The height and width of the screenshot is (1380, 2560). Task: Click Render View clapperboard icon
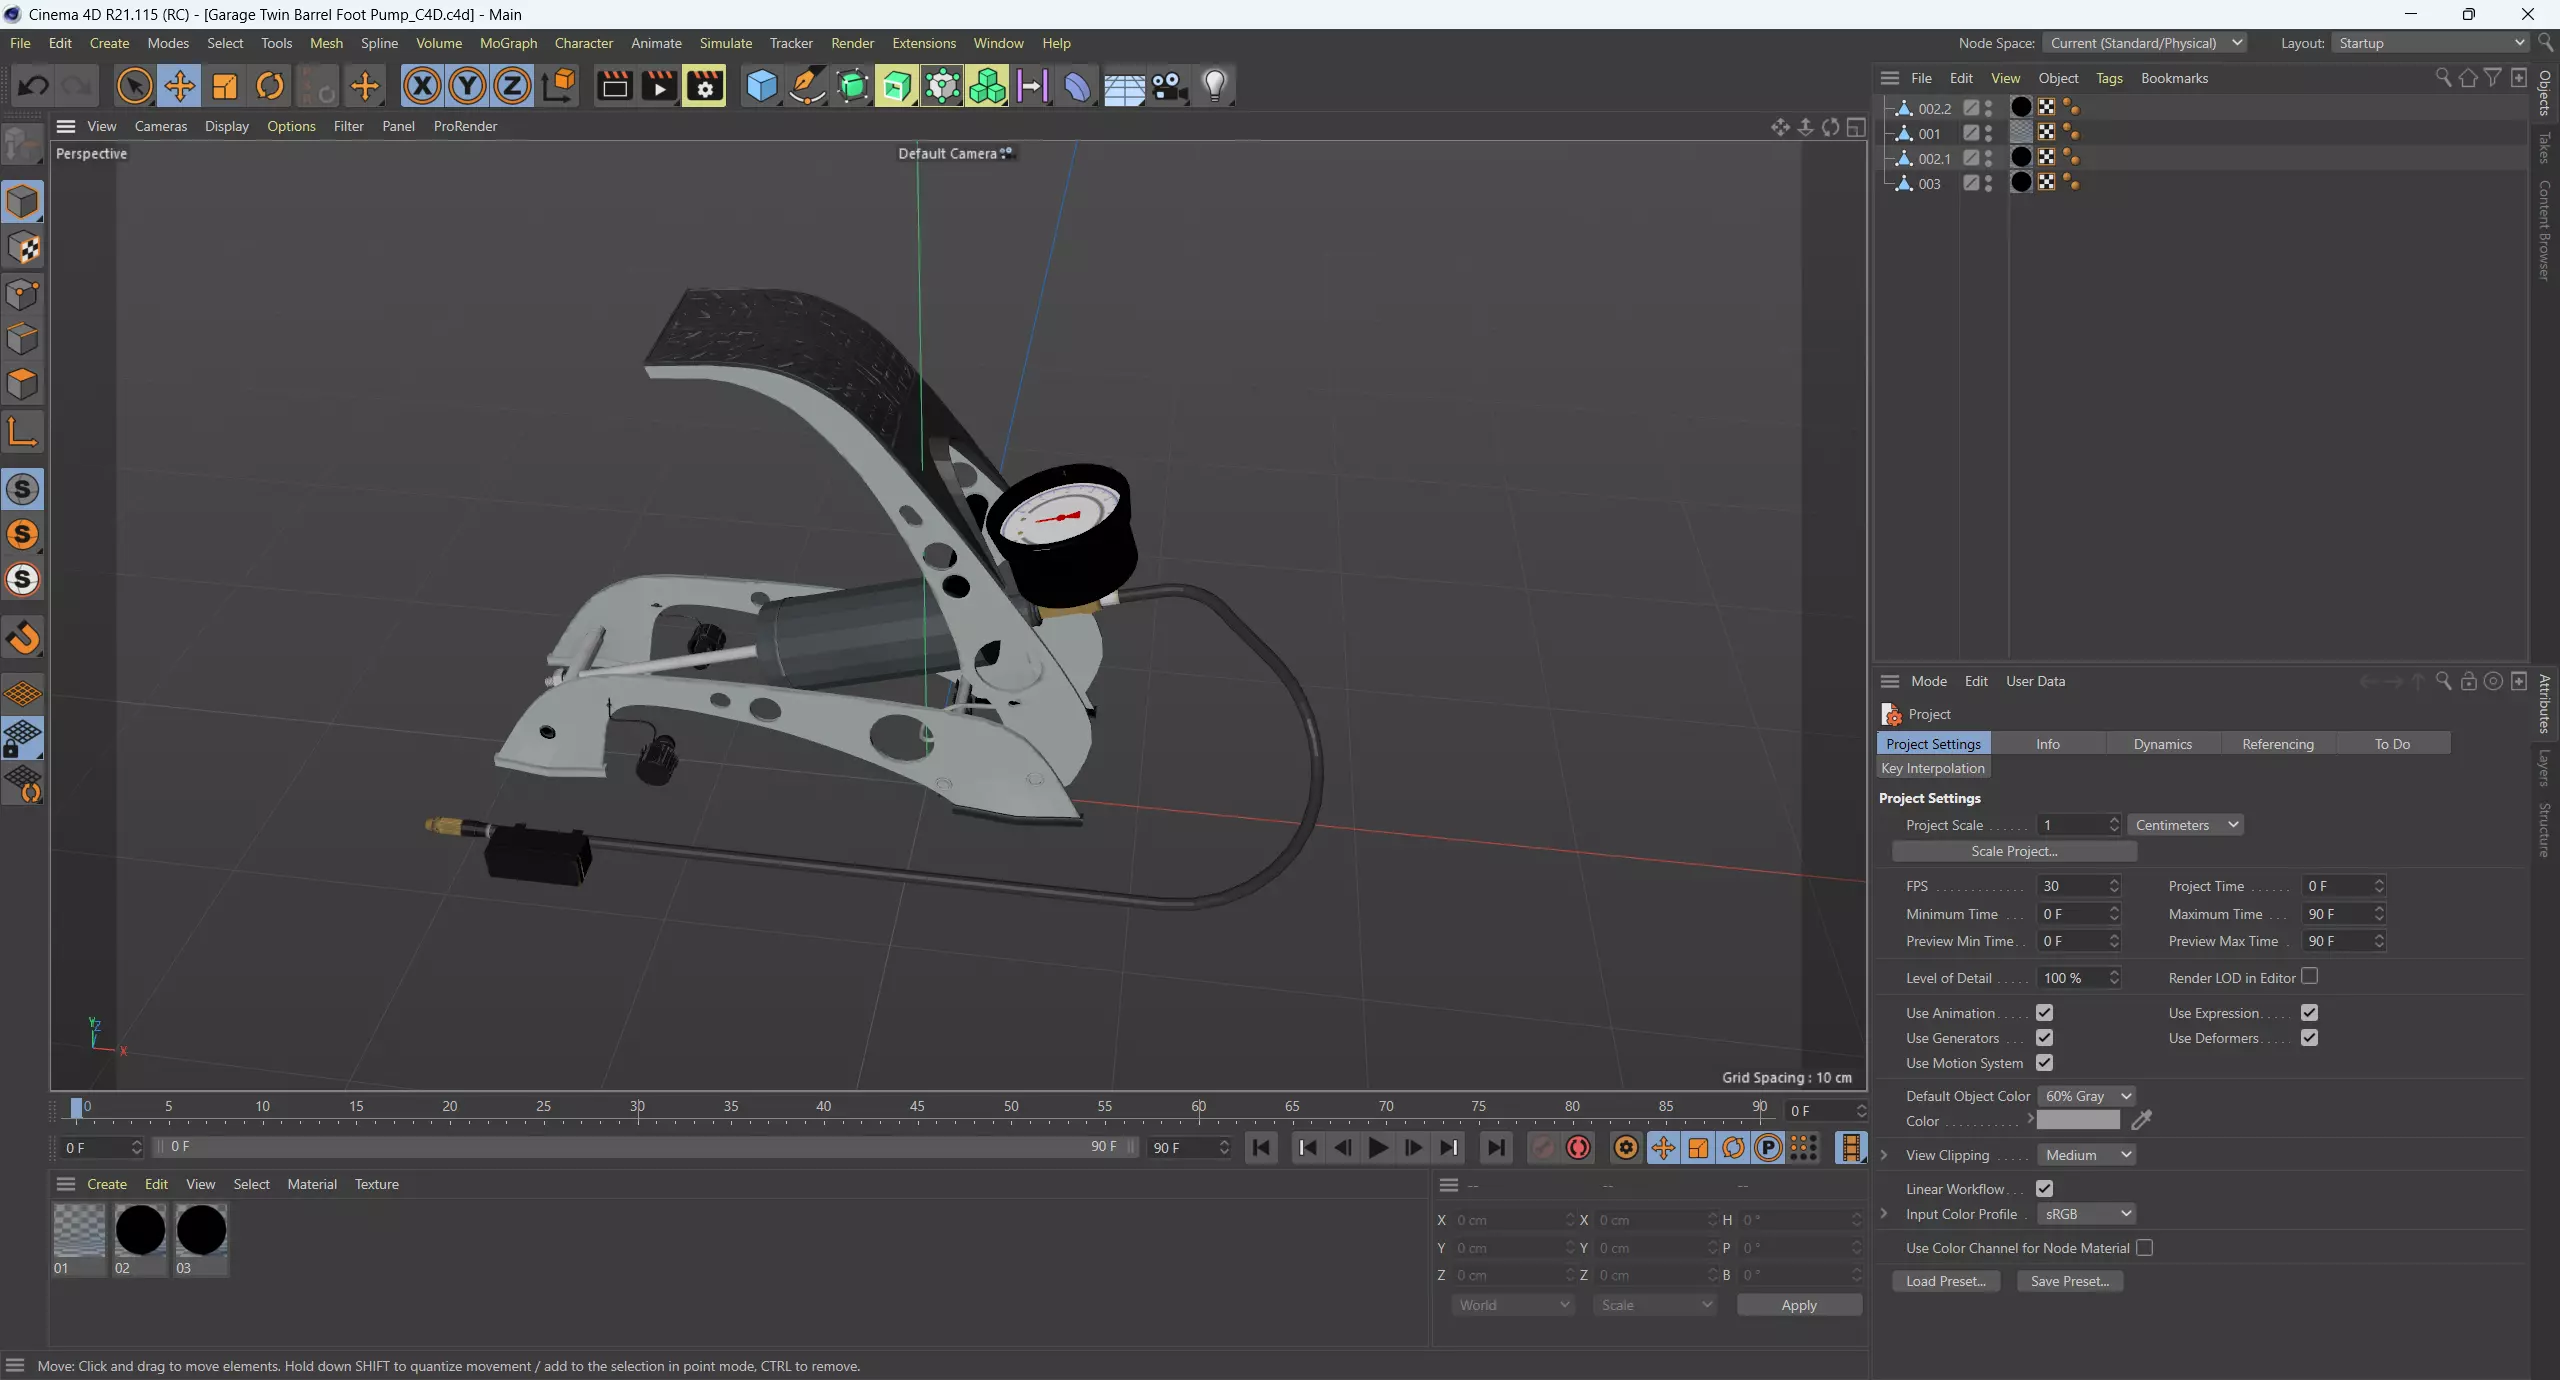click(x=614, y=86)
